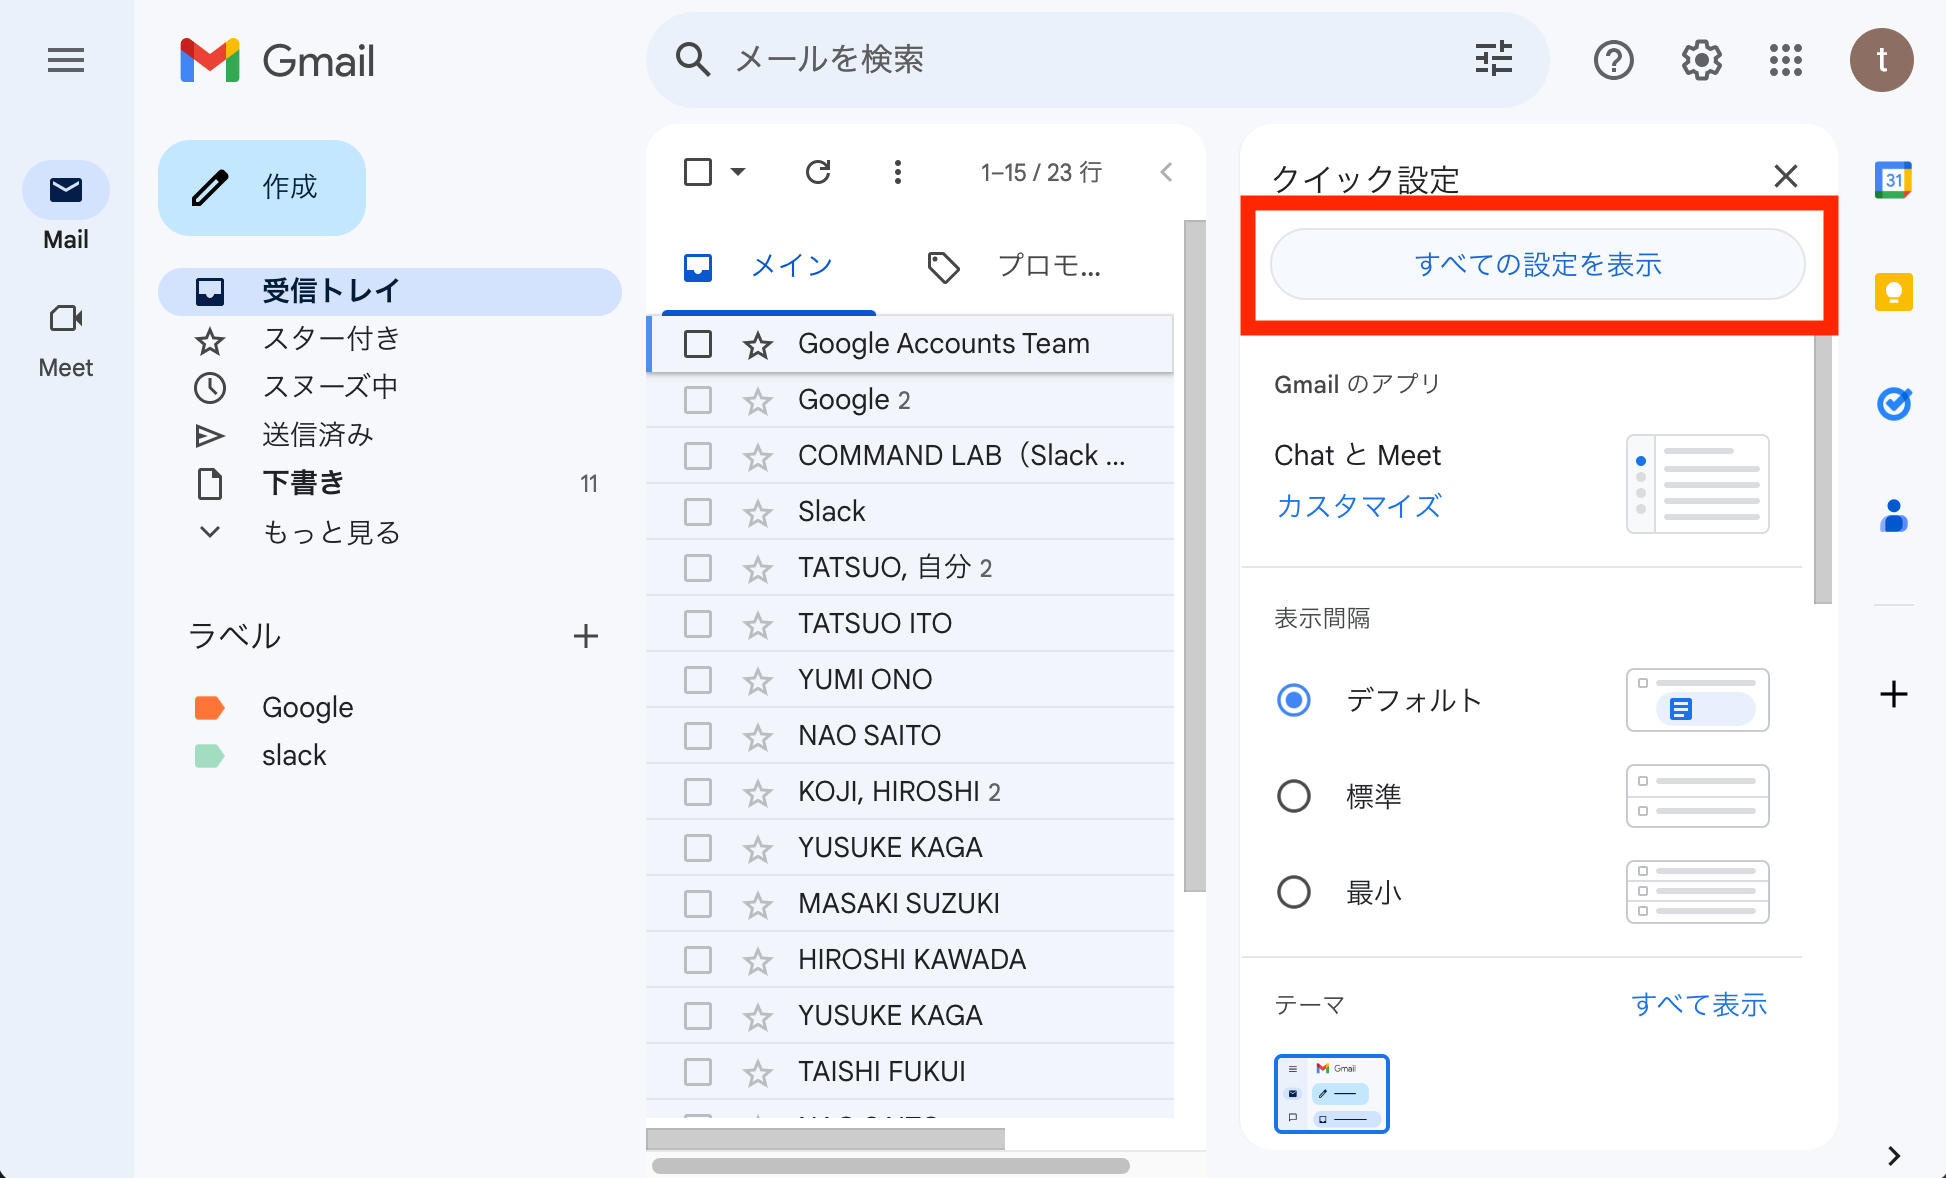Screen dimensions: 1946x1178
Task: Open the Google apps grid
Action: click(1786, 61)
